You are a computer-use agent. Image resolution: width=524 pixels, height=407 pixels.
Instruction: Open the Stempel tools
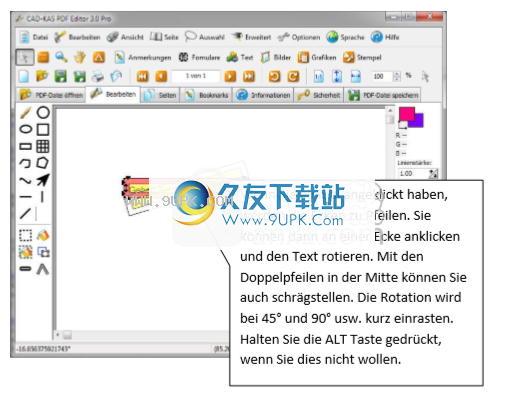(362, 57)
